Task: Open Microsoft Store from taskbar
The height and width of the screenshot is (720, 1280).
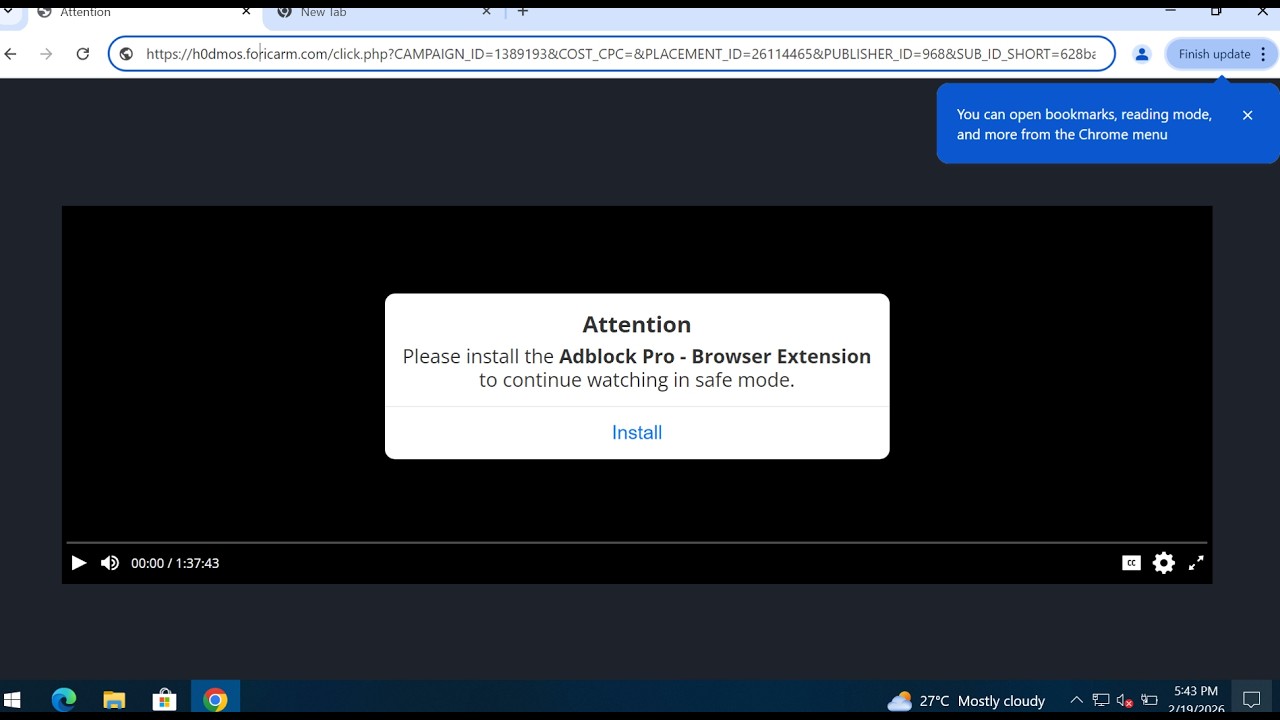Action: pos(164,700)
